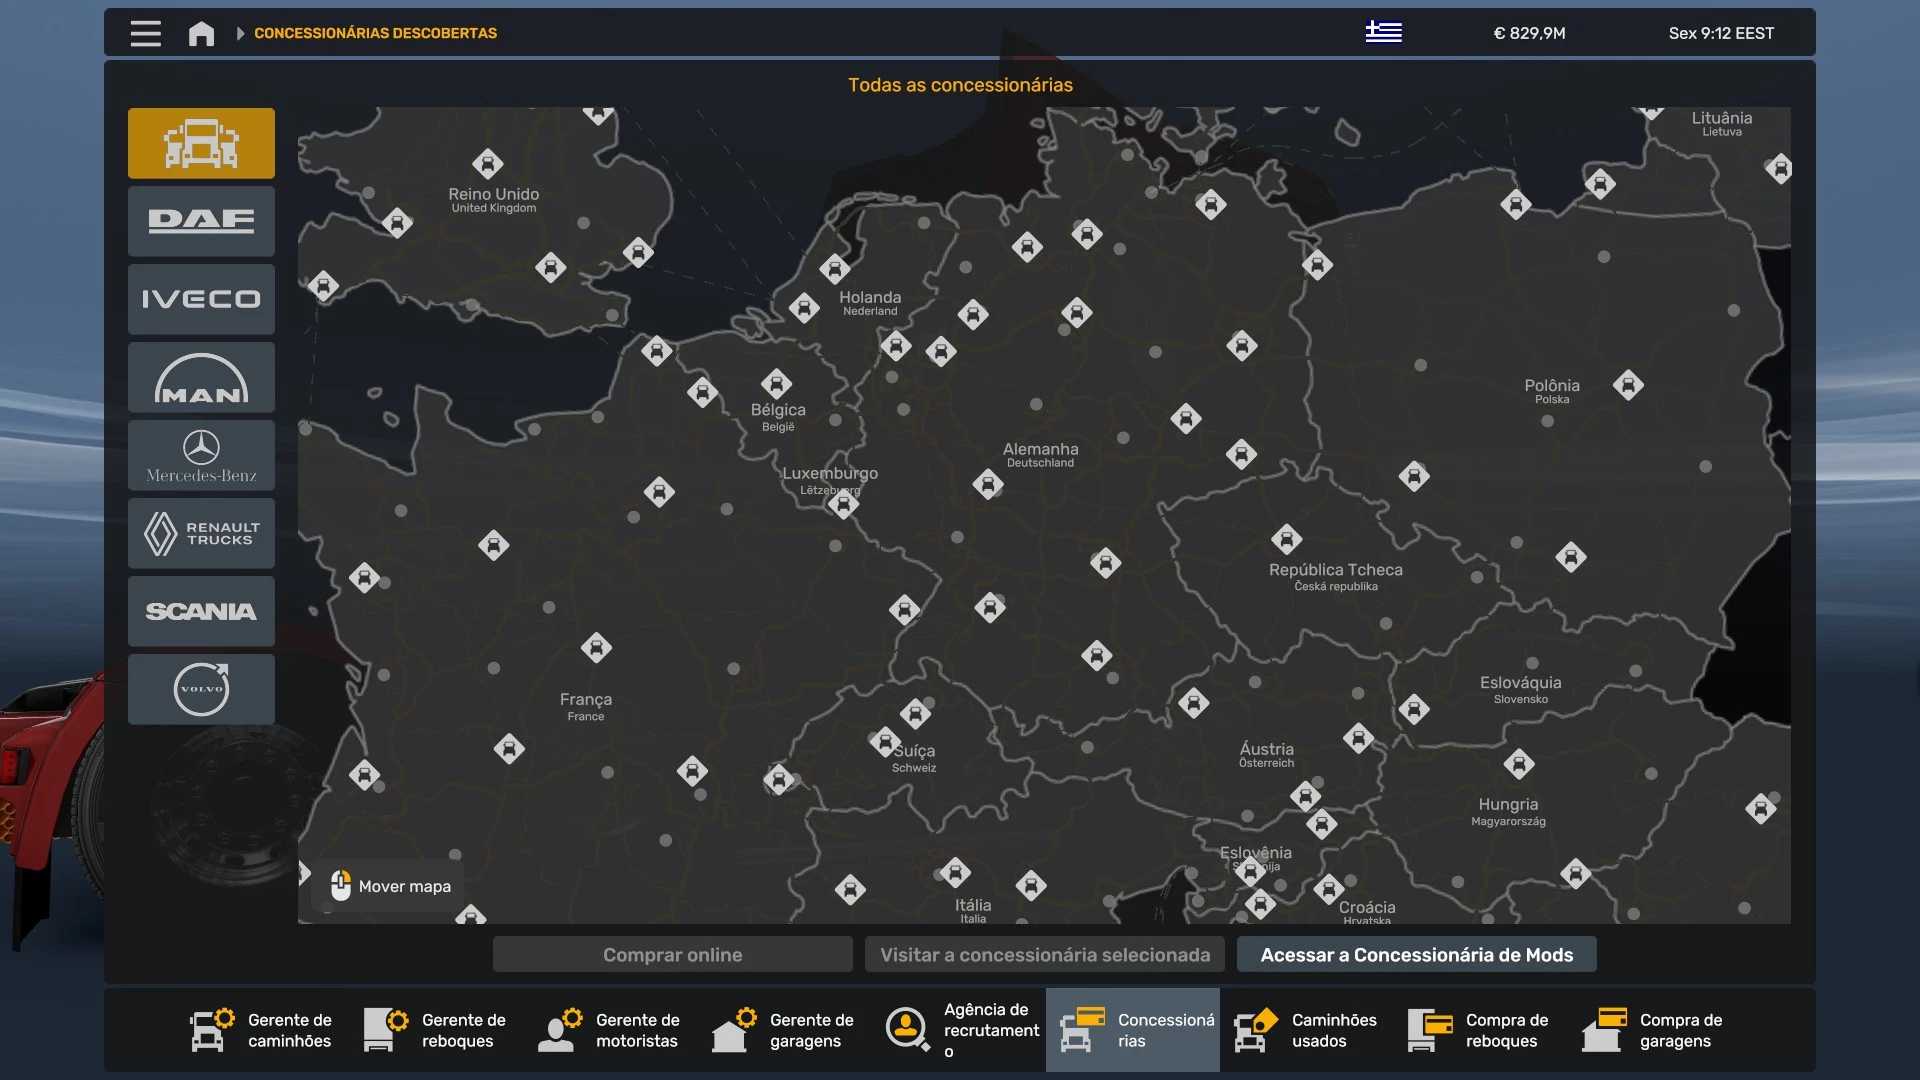This screenshot has height=1080, width=1920.
Task: Click the Comprar online button
Action: click(672, 955)
